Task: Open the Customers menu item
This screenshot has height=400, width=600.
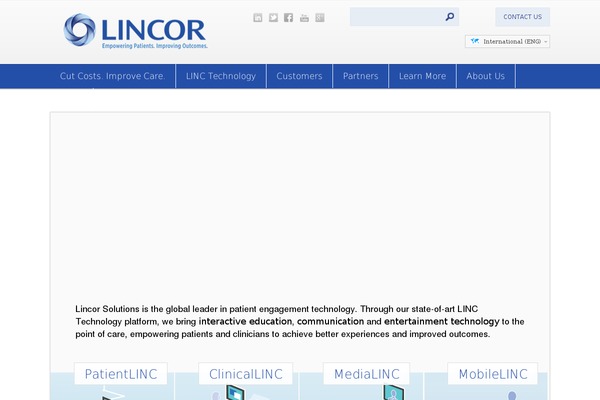Action: click(299, 76)
